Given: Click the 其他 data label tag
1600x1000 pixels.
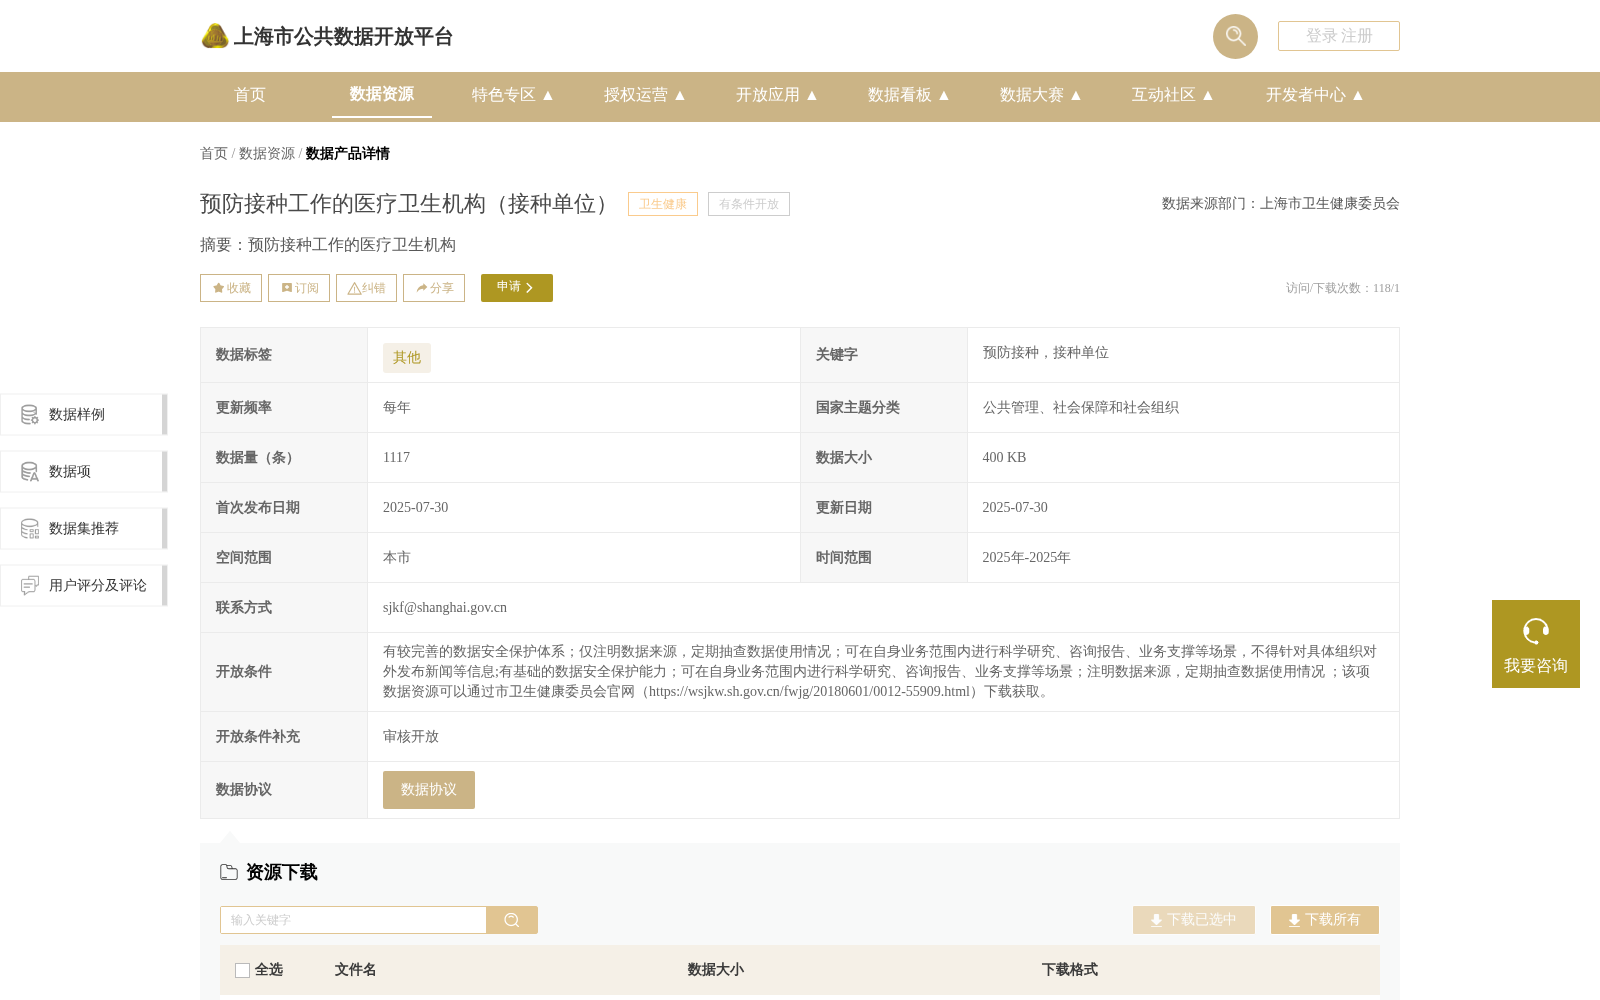Looking at the screenshot, I should click(x=407, y=357).
